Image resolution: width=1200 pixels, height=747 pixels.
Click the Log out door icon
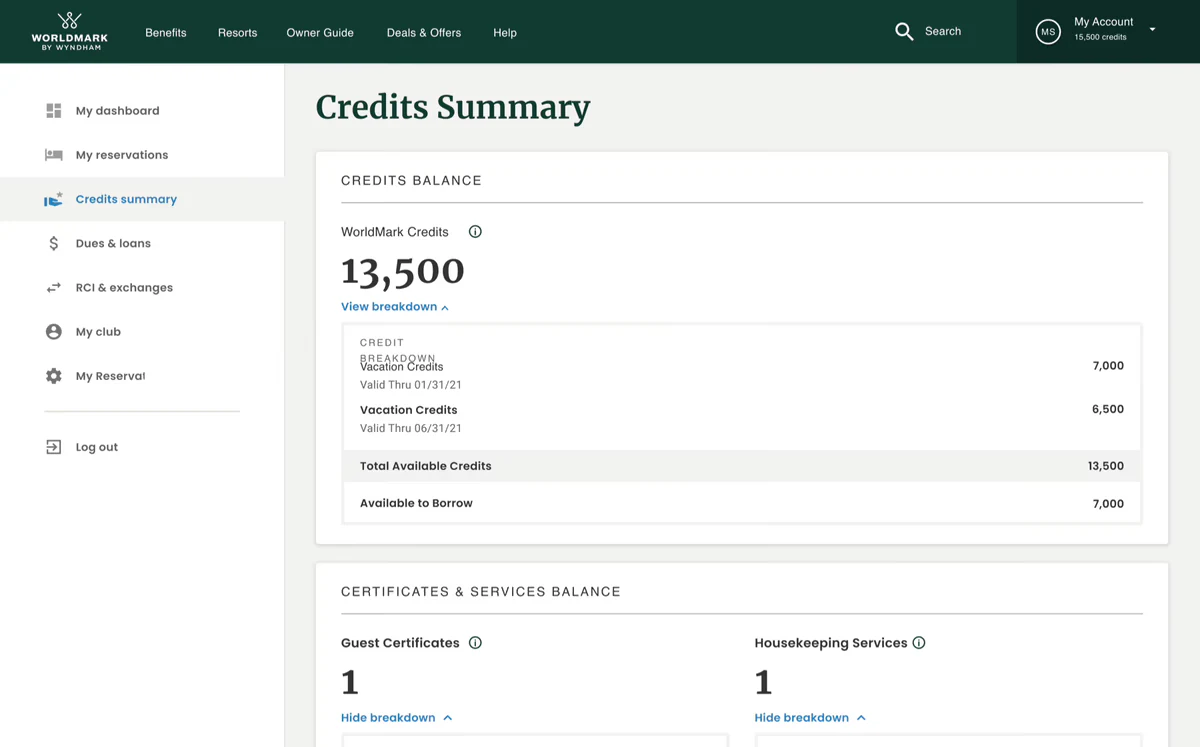(x=54, y=447)
